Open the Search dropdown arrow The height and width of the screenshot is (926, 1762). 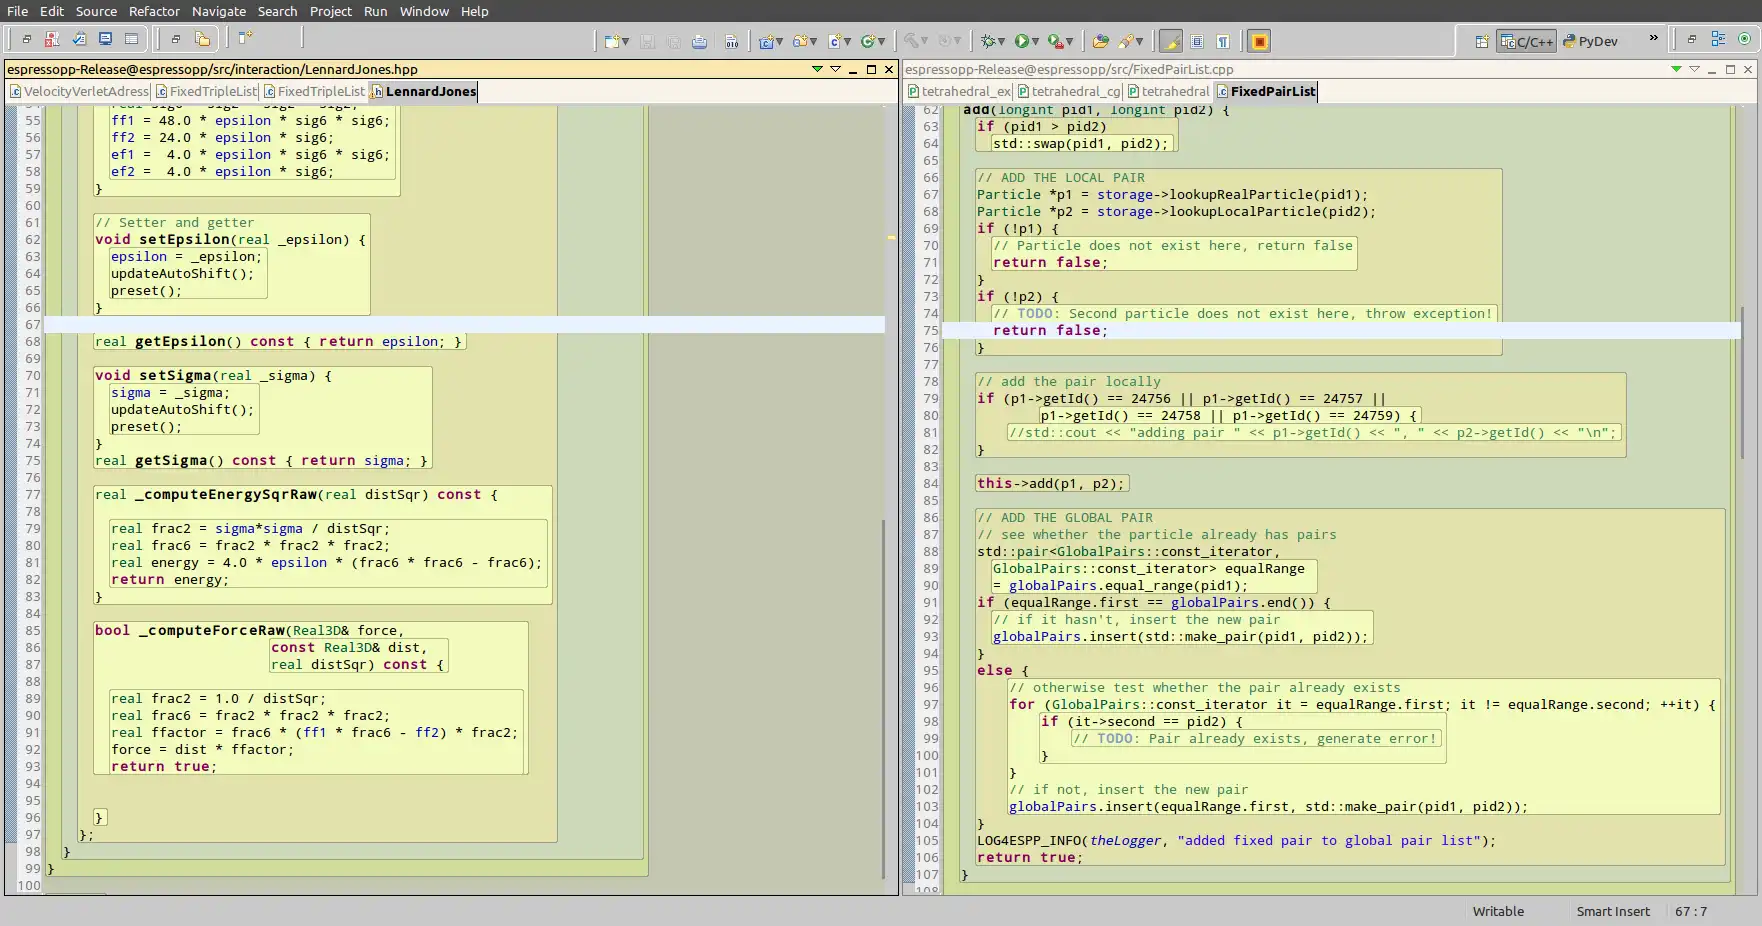point(1140,42)
